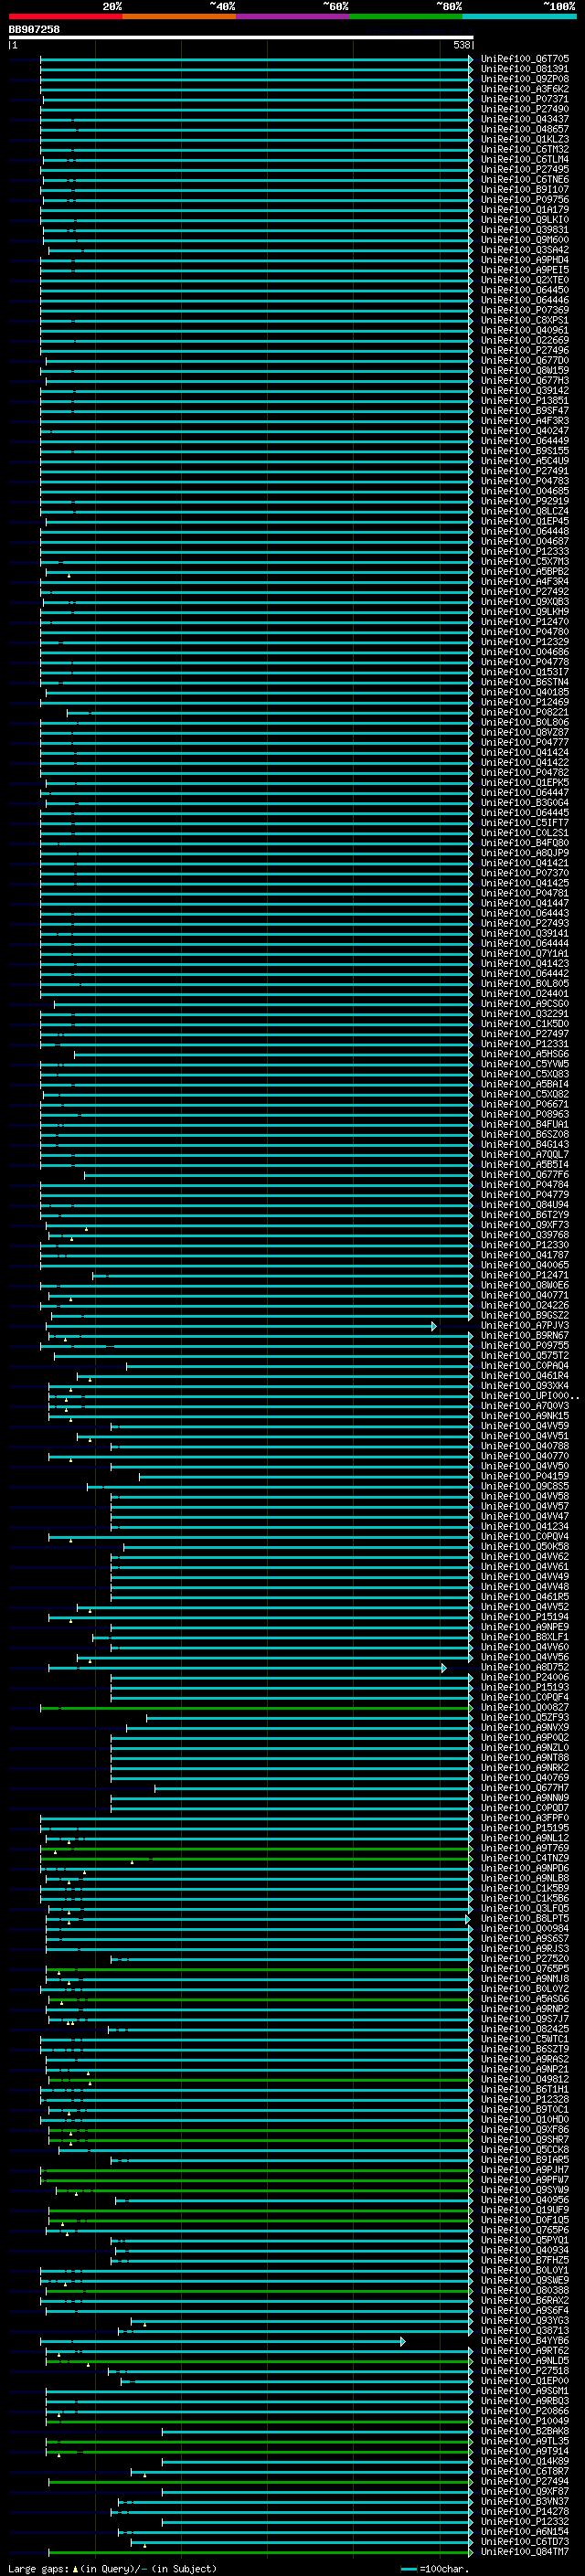Open hit UniRef100_P07371

(x=524, y=99)
